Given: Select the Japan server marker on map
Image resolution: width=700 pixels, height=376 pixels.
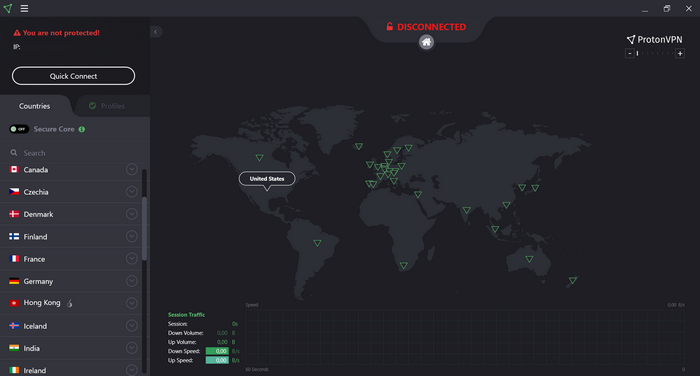Looking at the screenshot, I should 535,188.
